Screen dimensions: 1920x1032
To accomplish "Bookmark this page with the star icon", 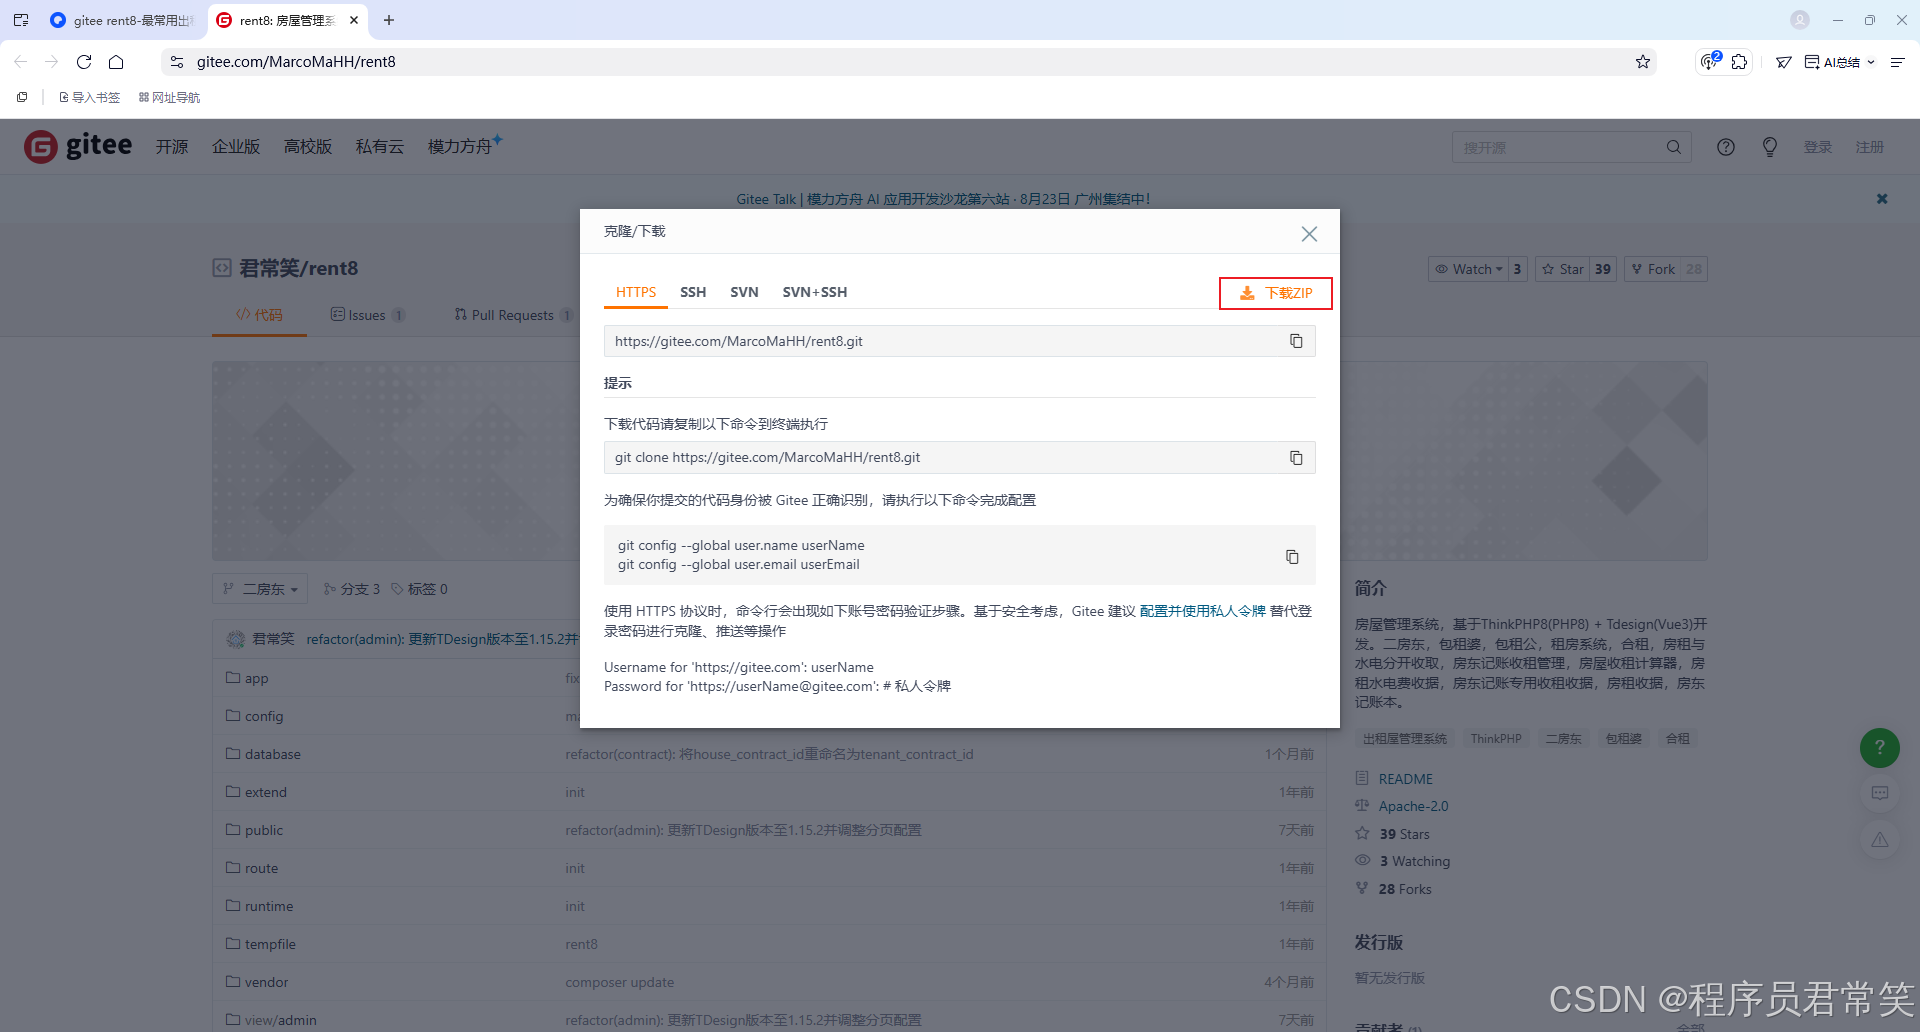I will coord(1642,62).
